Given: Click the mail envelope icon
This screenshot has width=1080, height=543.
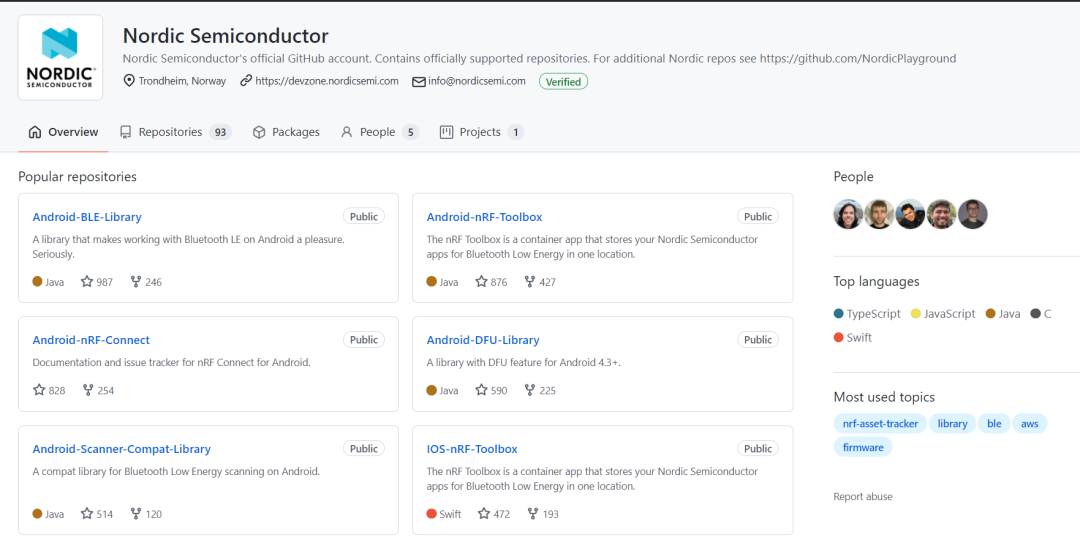Looking at the screenshot, I should click(419, 81).
